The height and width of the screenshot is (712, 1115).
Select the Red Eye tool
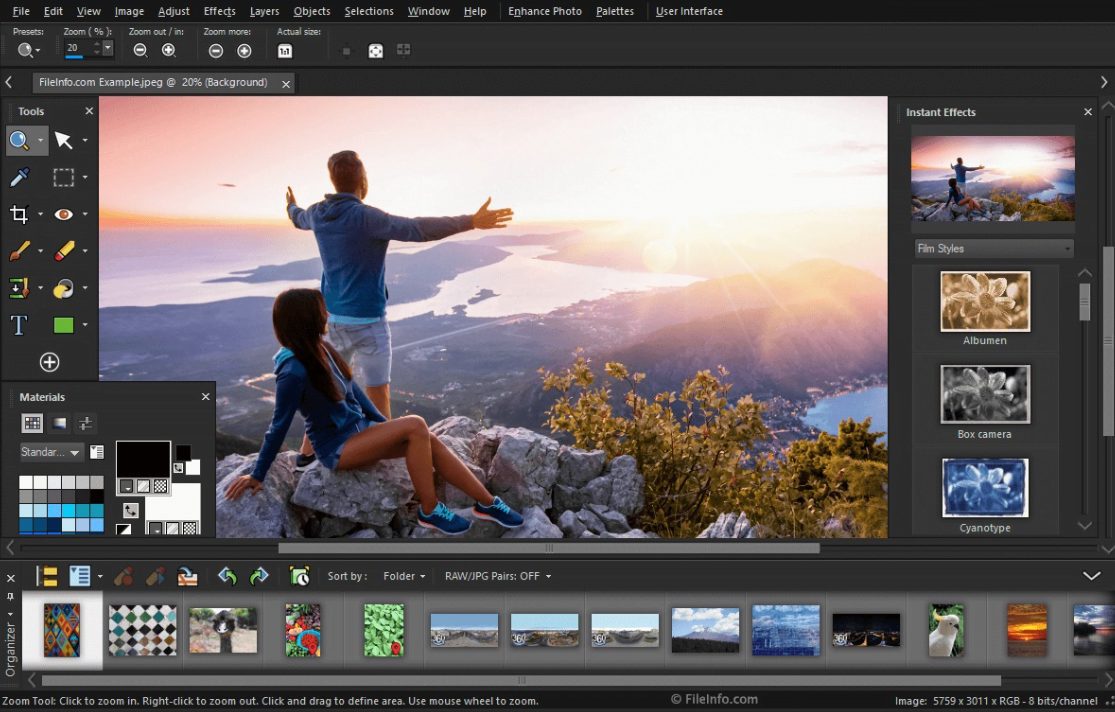64,214
